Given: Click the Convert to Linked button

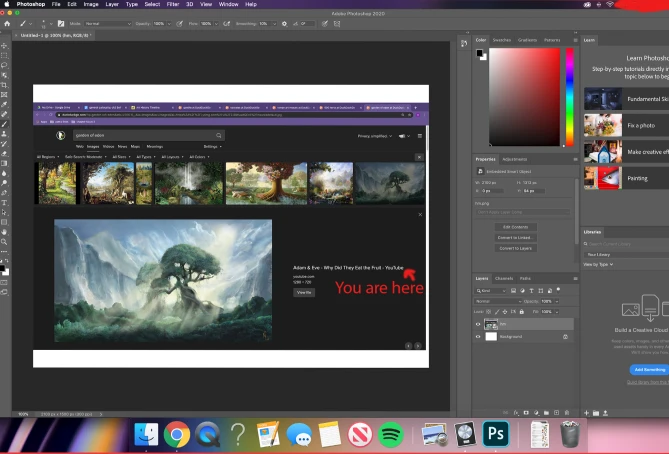Looking at the screenshot, I should pos(515,238).
